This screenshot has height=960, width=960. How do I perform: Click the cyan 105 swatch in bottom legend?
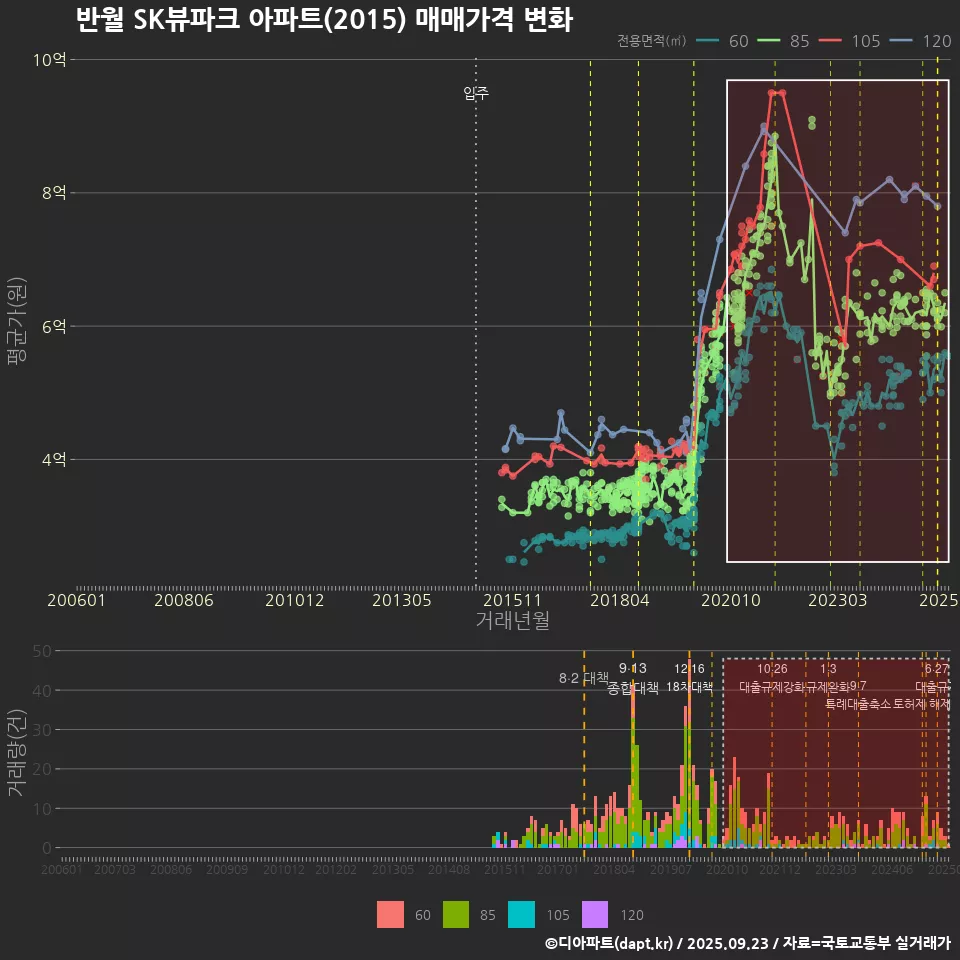coord(521,914)
